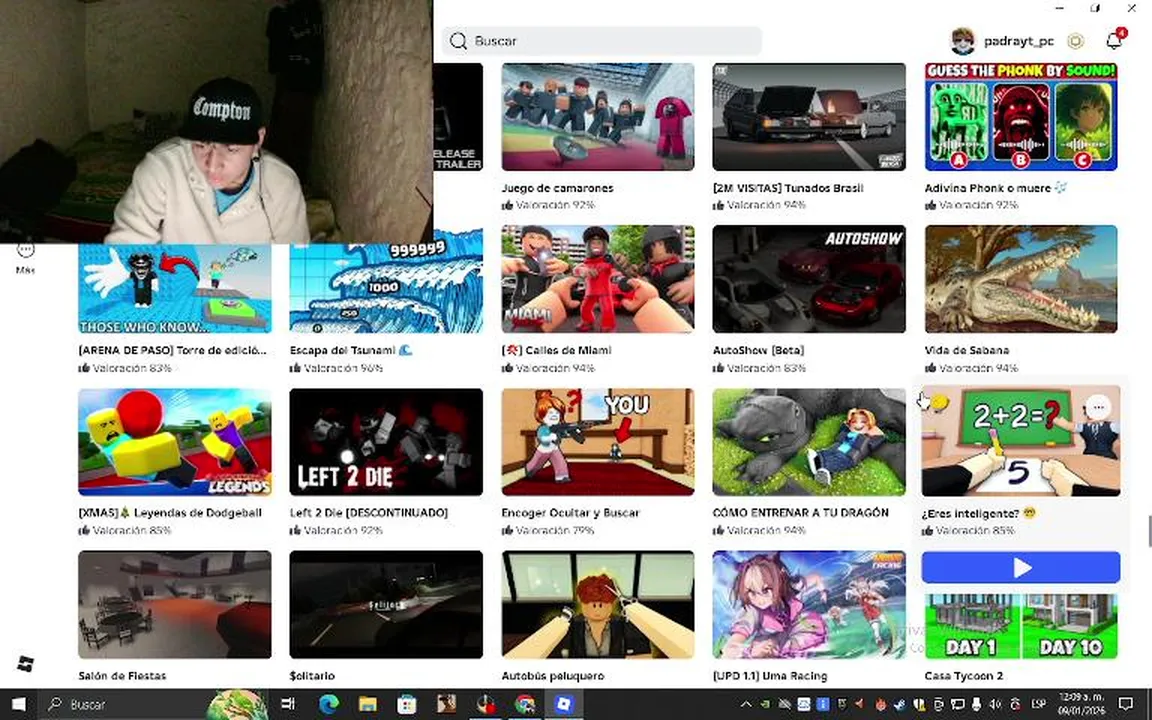
Task: Click the search magnifier icon in Roblox
Action: (458, 41)
